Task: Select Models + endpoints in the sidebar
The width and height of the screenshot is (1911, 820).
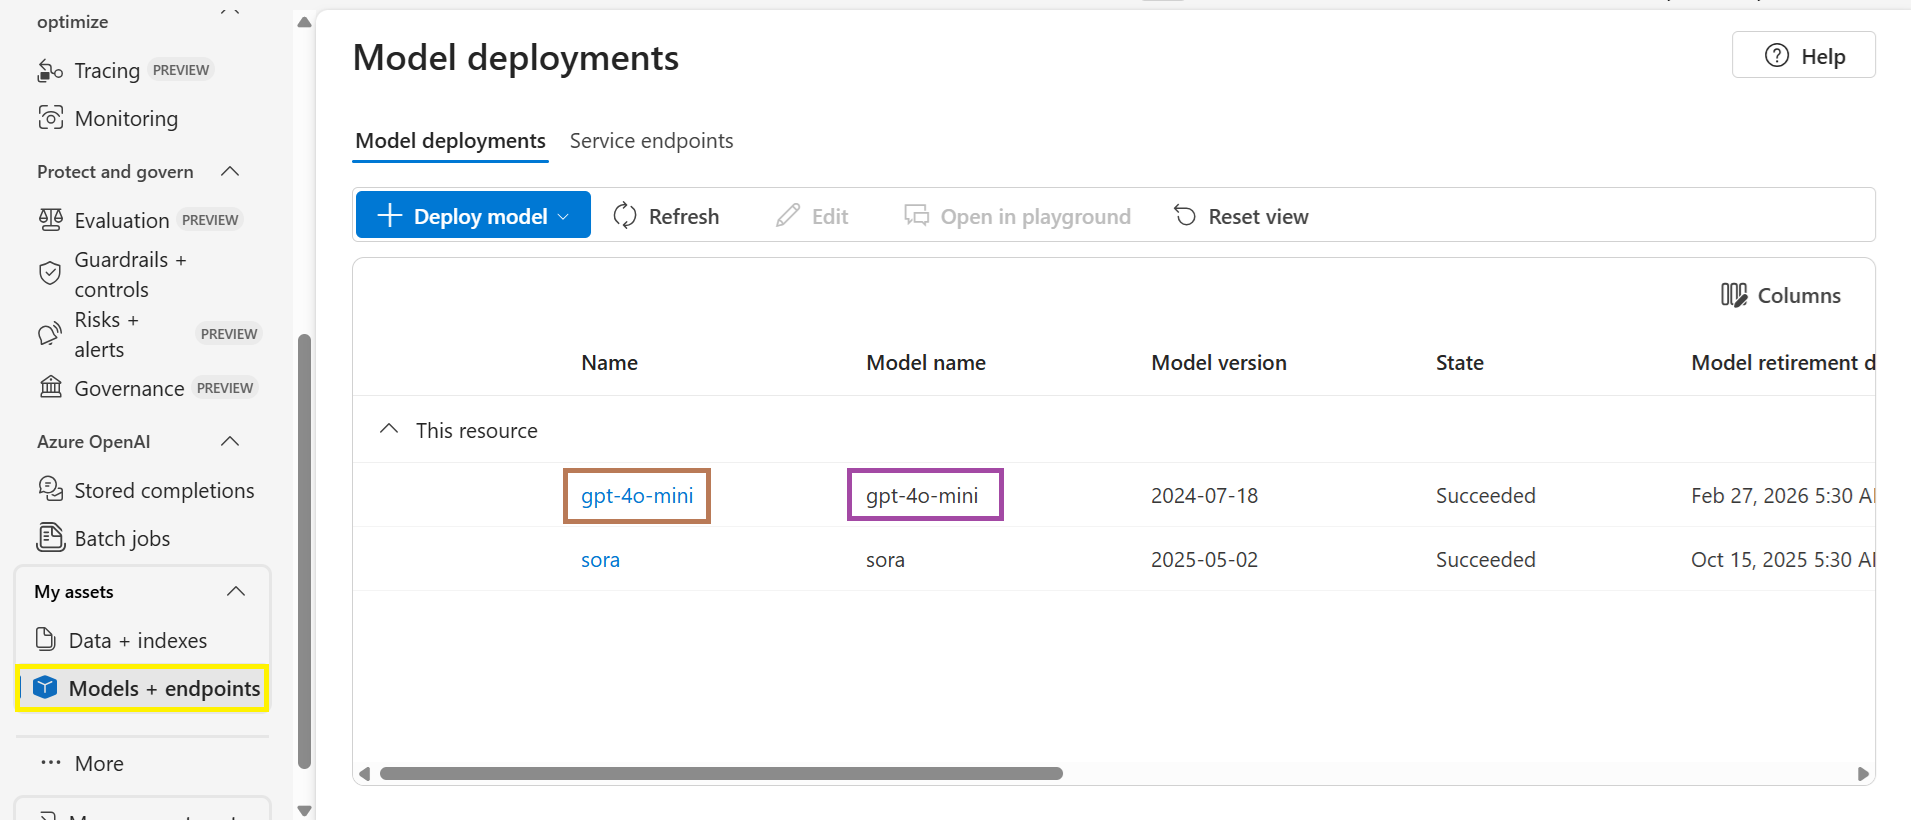Action: (x=143, y=688)
